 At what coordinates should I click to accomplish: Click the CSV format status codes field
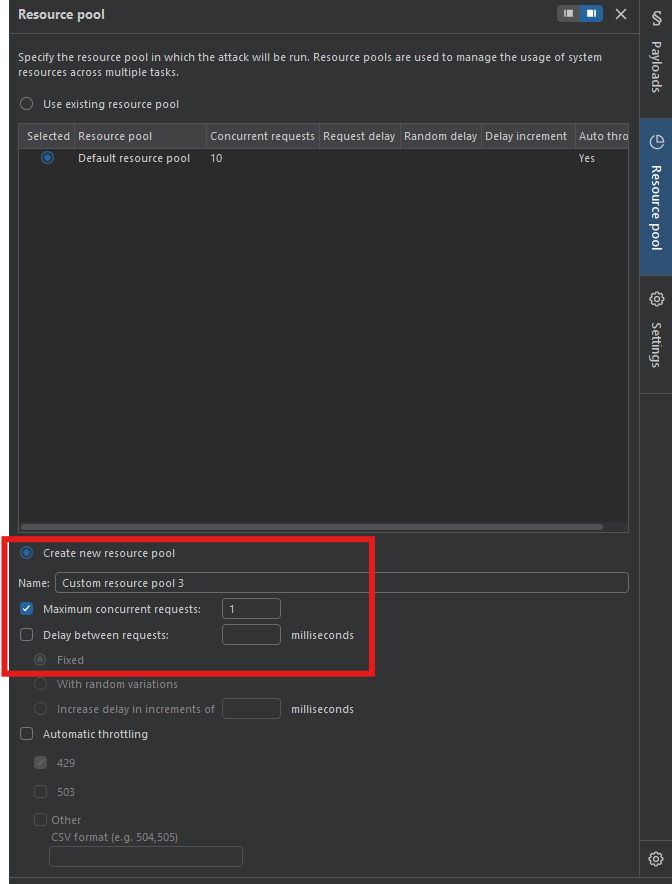point(146,856)
